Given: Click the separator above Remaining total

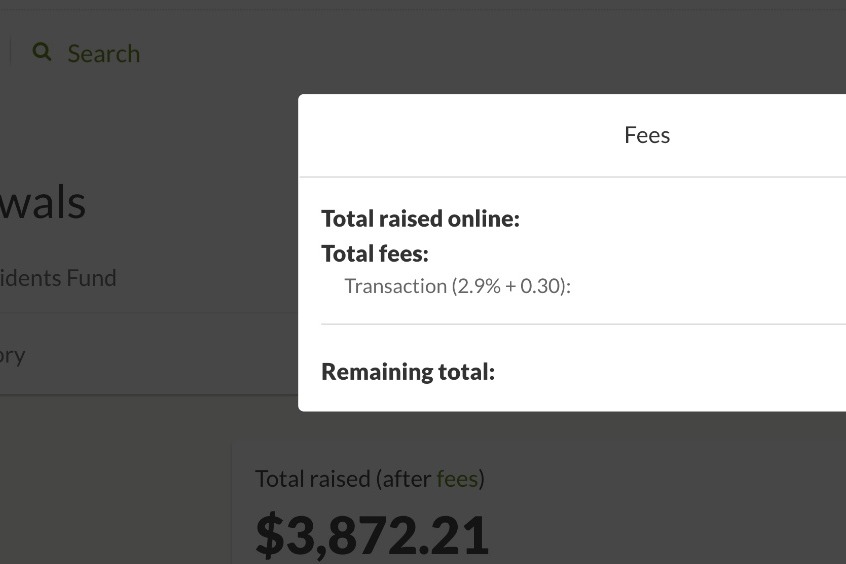Looking at the screenshot, I should point(583,324).
